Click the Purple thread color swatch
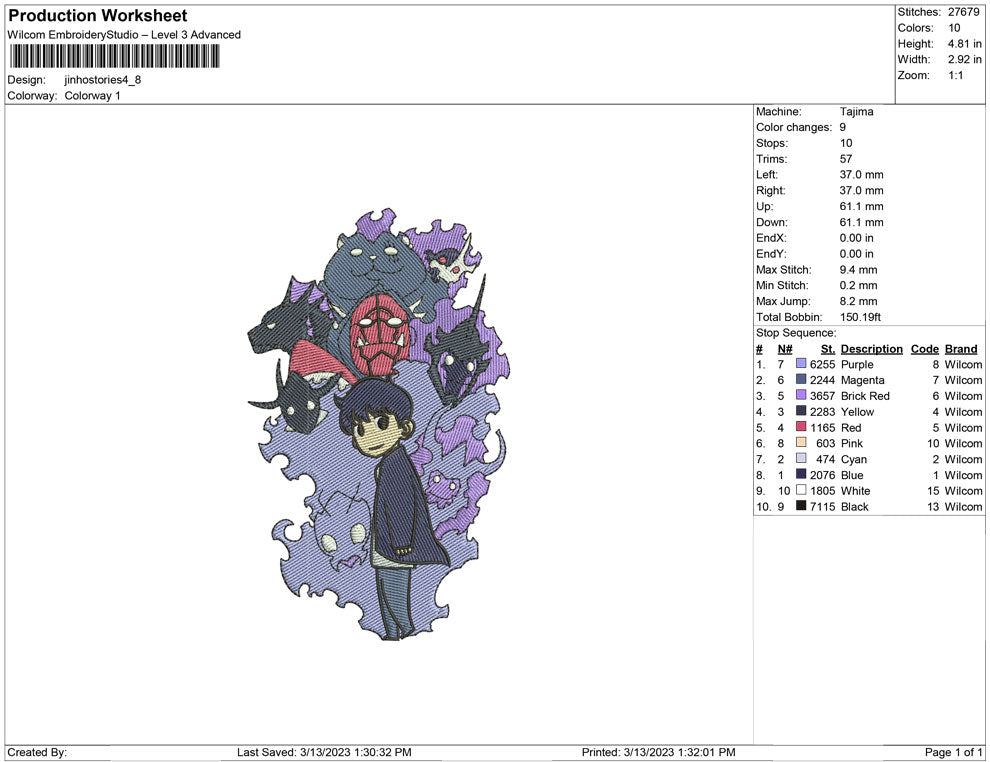 coord(801,364)
